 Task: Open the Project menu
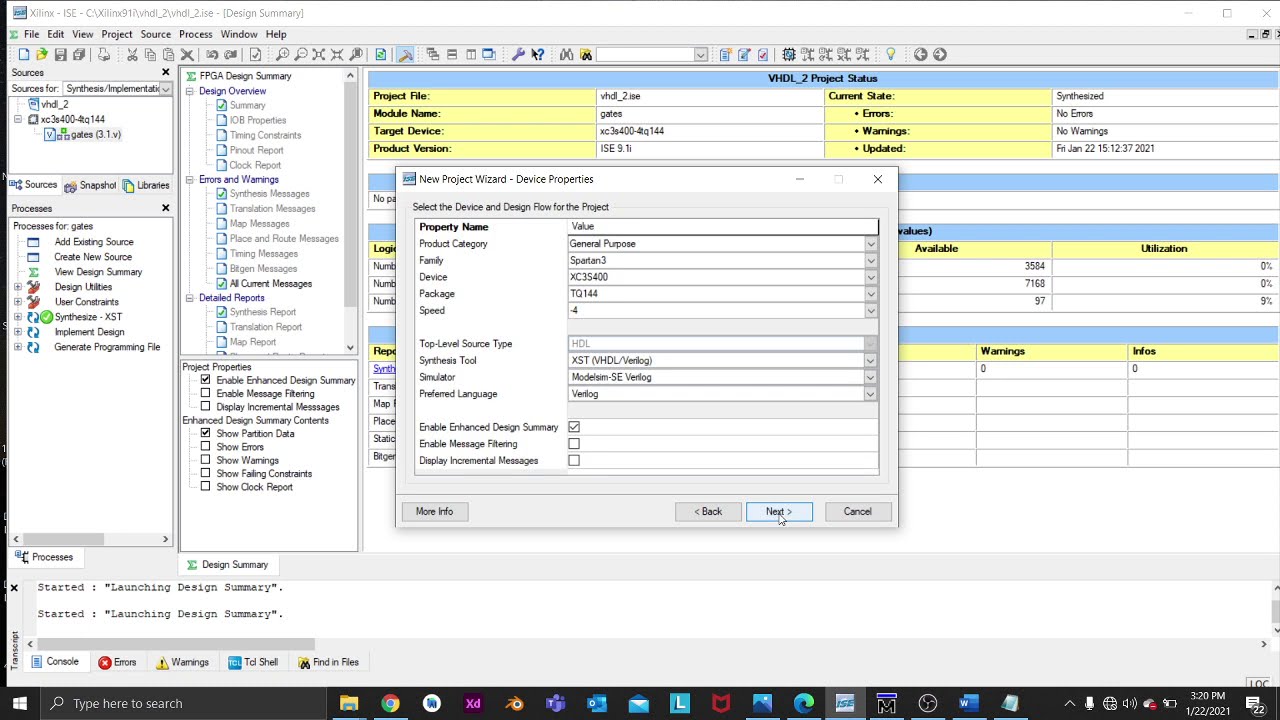point(116,34)
